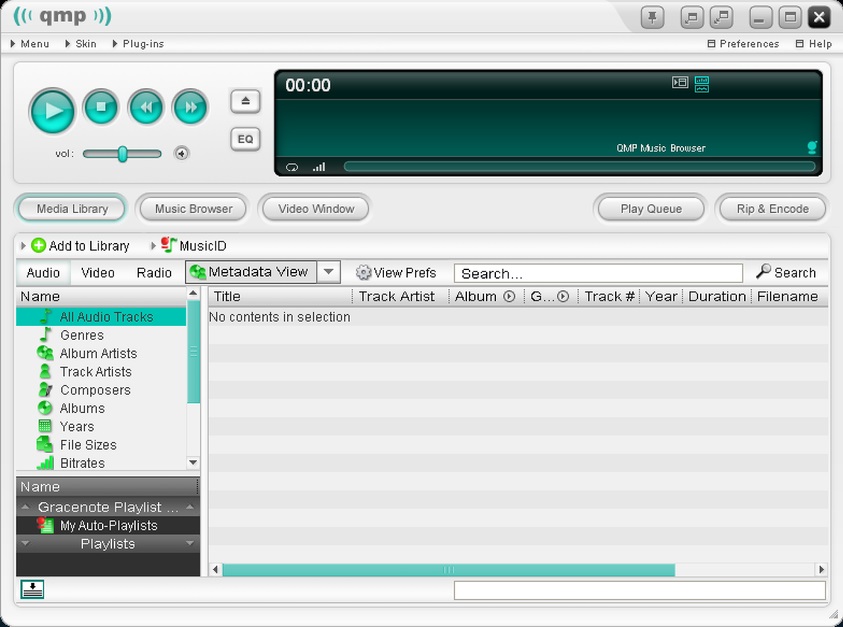This screenshot has height=627, width=843.
Task: Click the Add to Library plus icon
Action: click(39, 246)
